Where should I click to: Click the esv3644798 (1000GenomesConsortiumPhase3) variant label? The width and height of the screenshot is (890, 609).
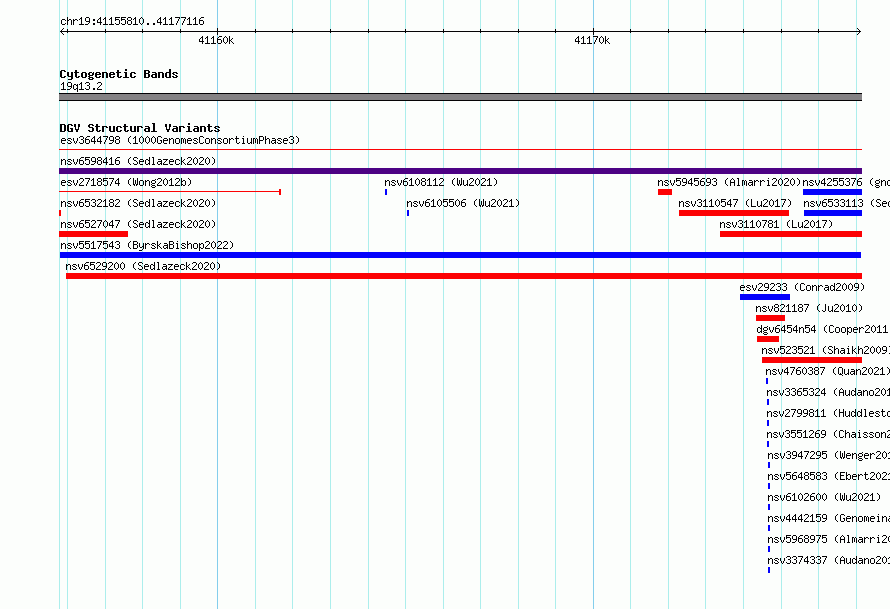pos(180,140)
